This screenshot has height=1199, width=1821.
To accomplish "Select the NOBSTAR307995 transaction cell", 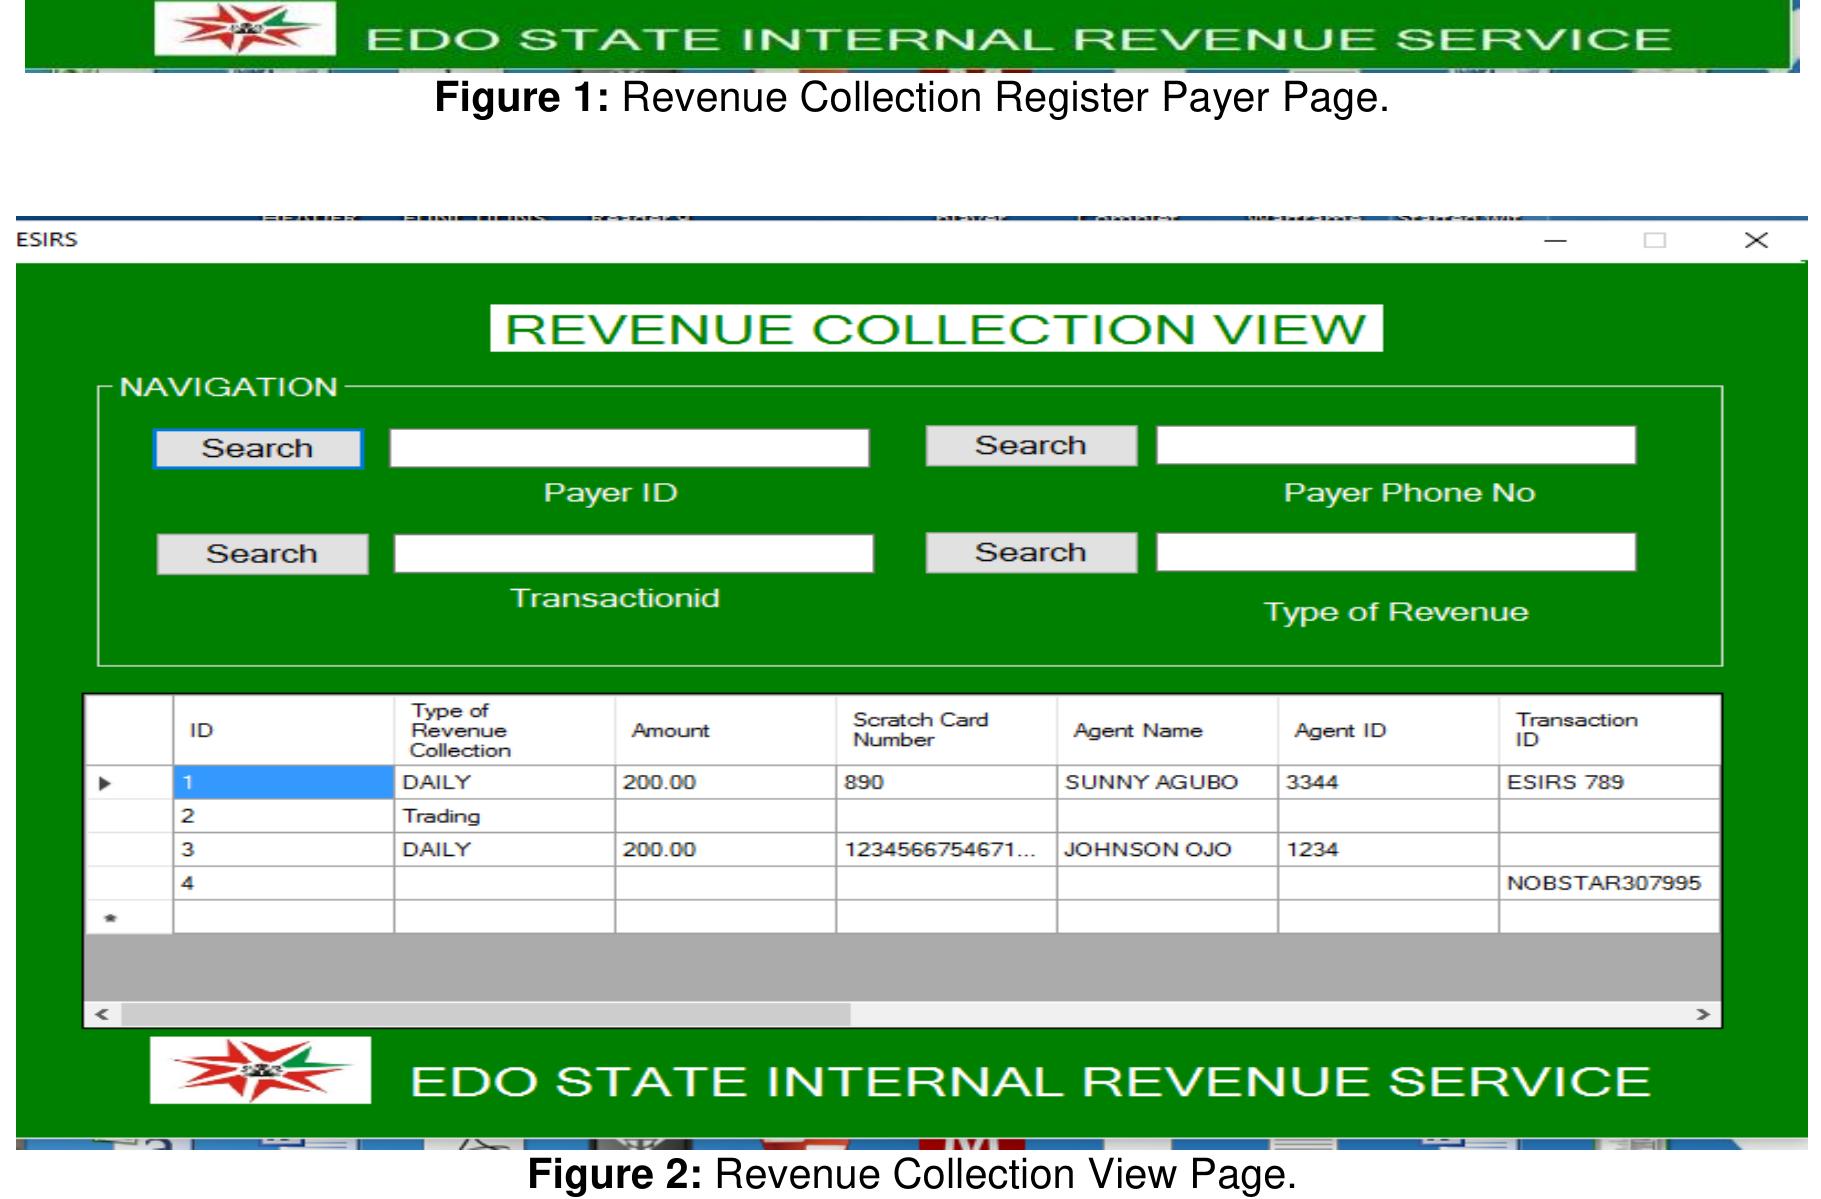I will [1609, 883].
